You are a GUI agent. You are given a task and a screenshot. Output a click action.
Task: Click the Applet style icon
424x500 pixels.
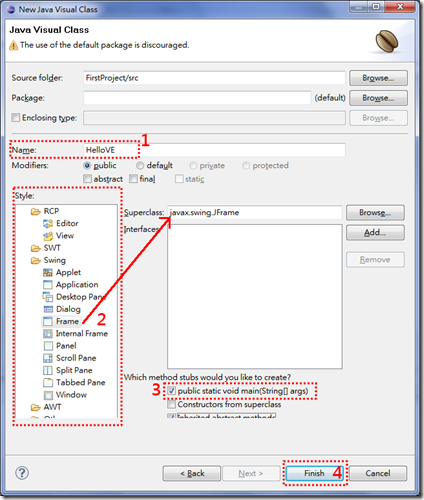[x=48, y=273]
